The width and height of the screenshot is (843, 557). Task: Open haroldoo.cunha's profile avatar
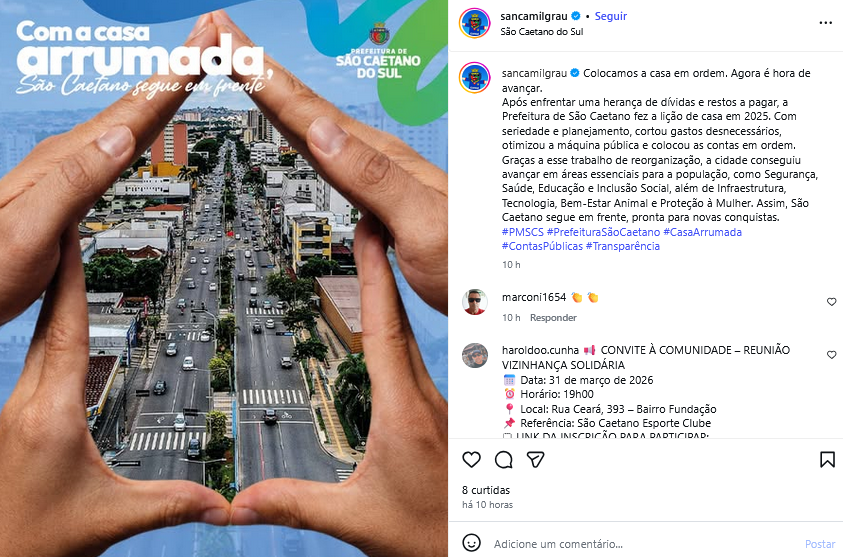tap(475, 355)
